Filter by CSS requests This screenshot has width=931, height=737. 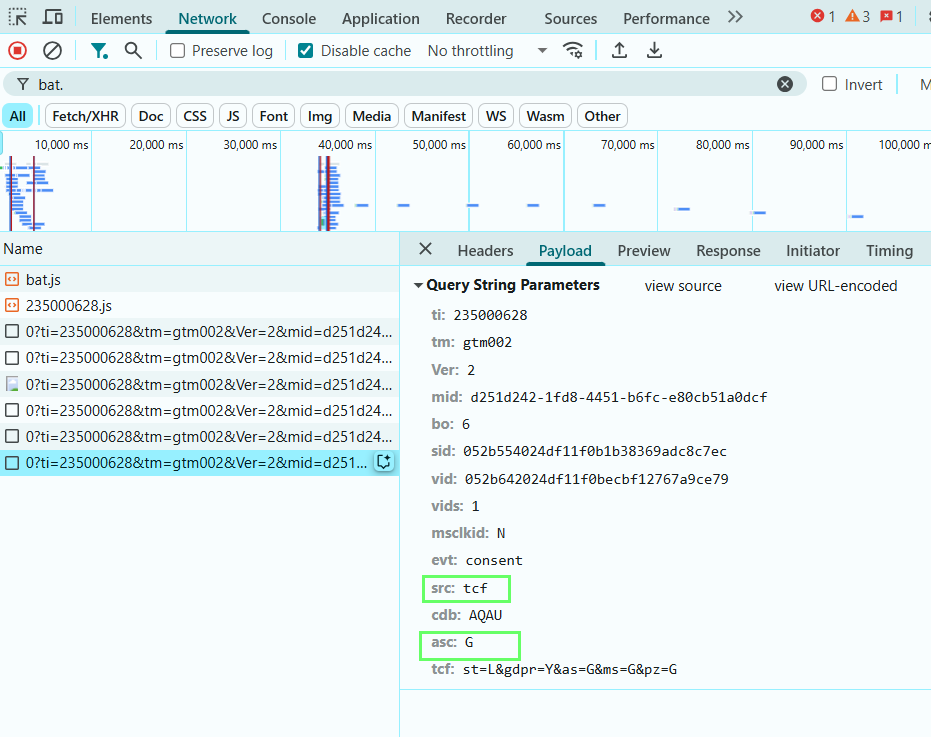pyautogui.click(x=195, y=116)
